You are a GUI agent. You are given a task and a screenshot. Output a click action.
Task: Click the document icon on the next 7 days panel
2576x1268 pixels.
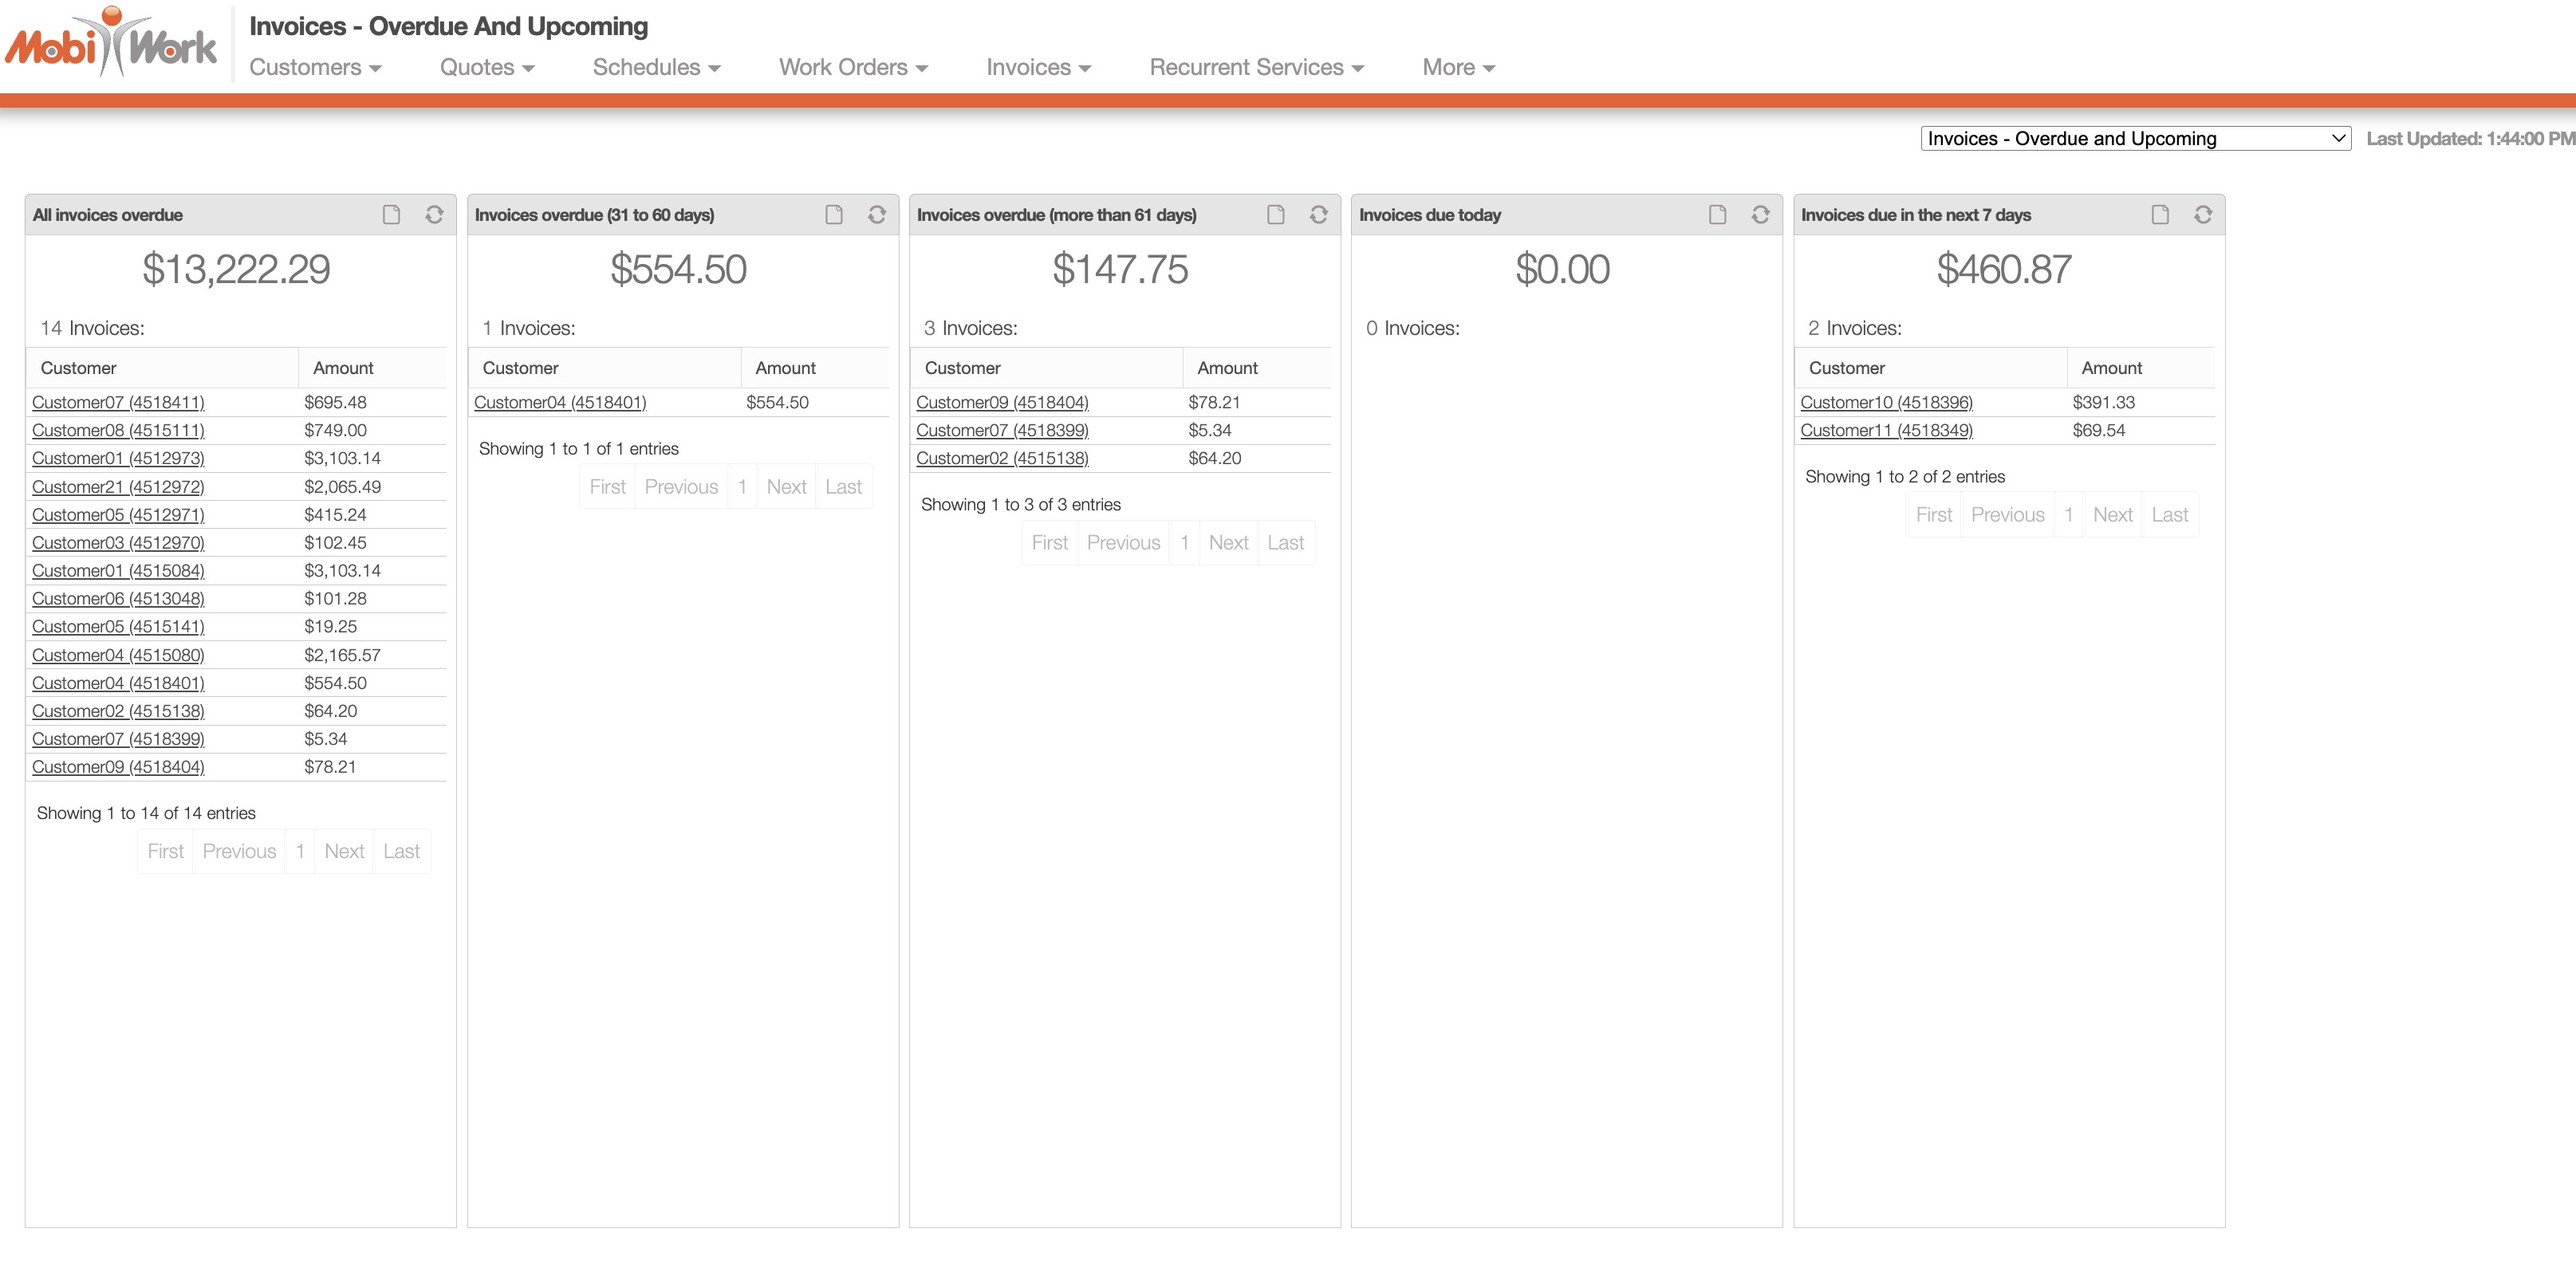coord(2159,215)
